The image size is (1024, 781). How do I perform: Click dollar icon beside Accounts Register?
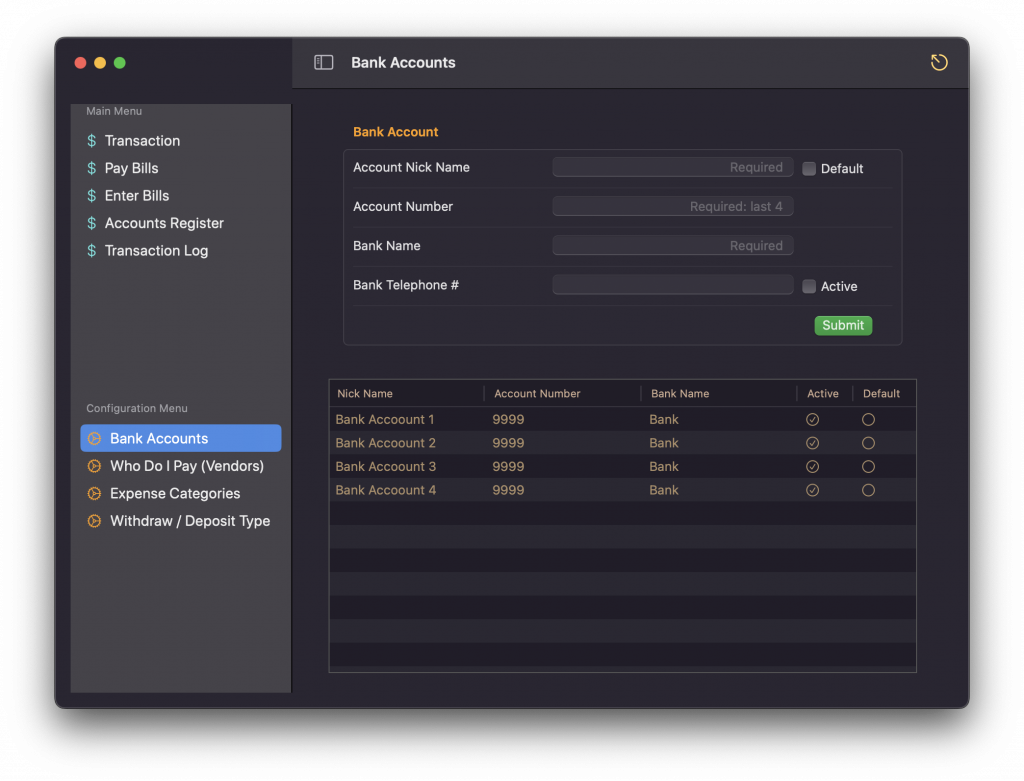coord(92,224)
